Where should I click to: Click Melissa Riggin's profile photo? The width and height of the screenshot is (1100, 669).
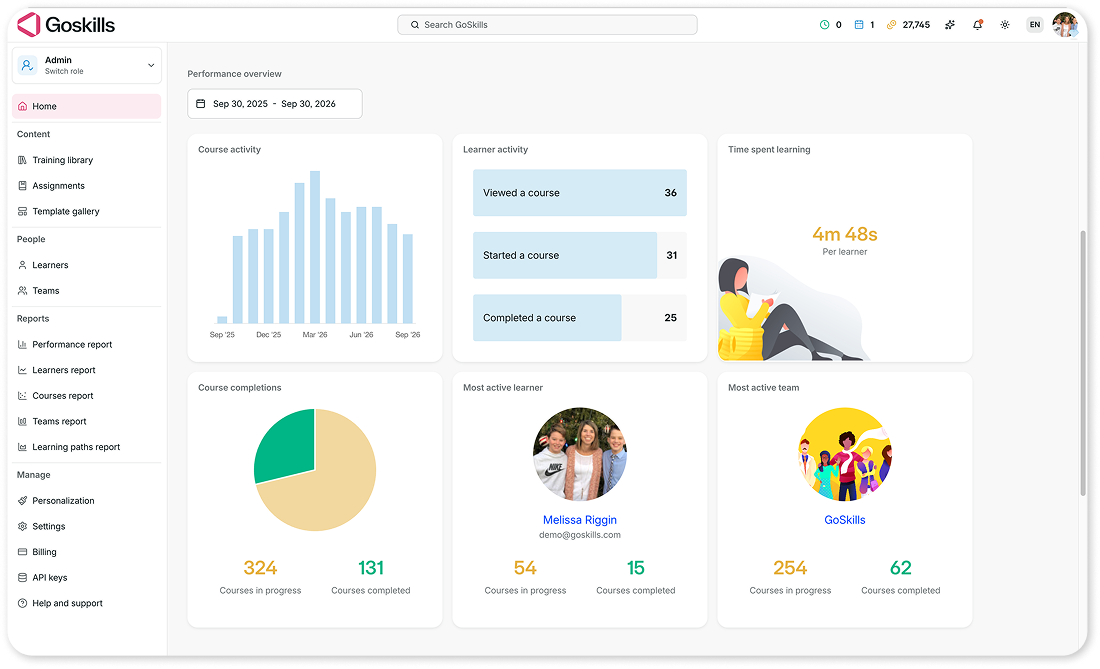(x=579, y=454)
